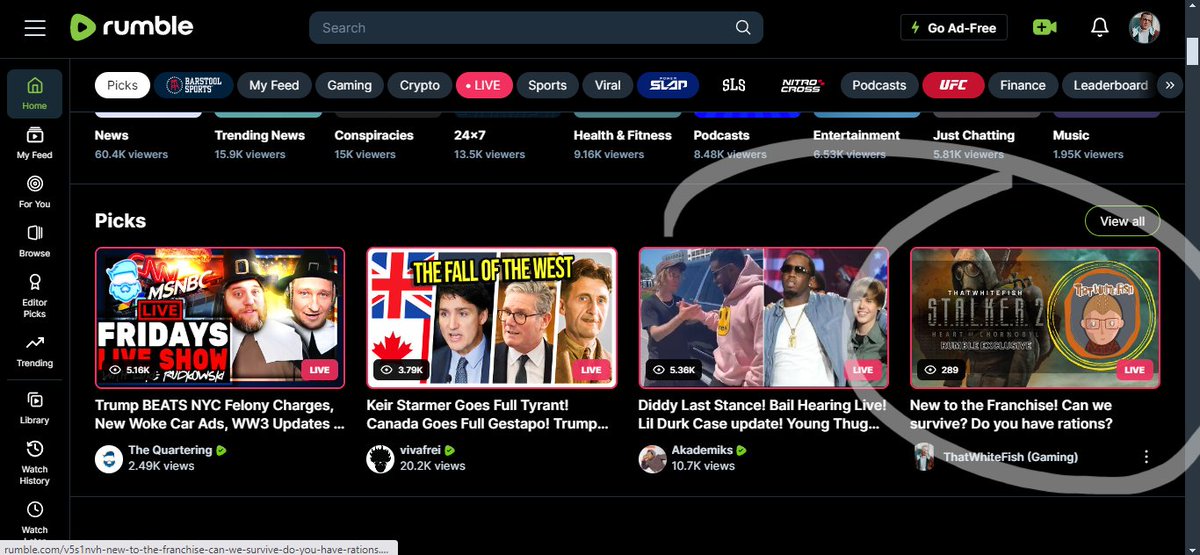Select the SLS category chip
Image resolution: width=1200 pixels, height=555 pixels.
[734, 85]
